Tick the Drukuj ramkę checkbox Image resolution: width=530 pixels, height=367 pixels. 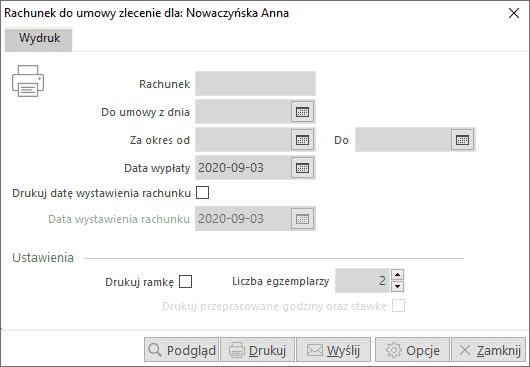[186, 282]
